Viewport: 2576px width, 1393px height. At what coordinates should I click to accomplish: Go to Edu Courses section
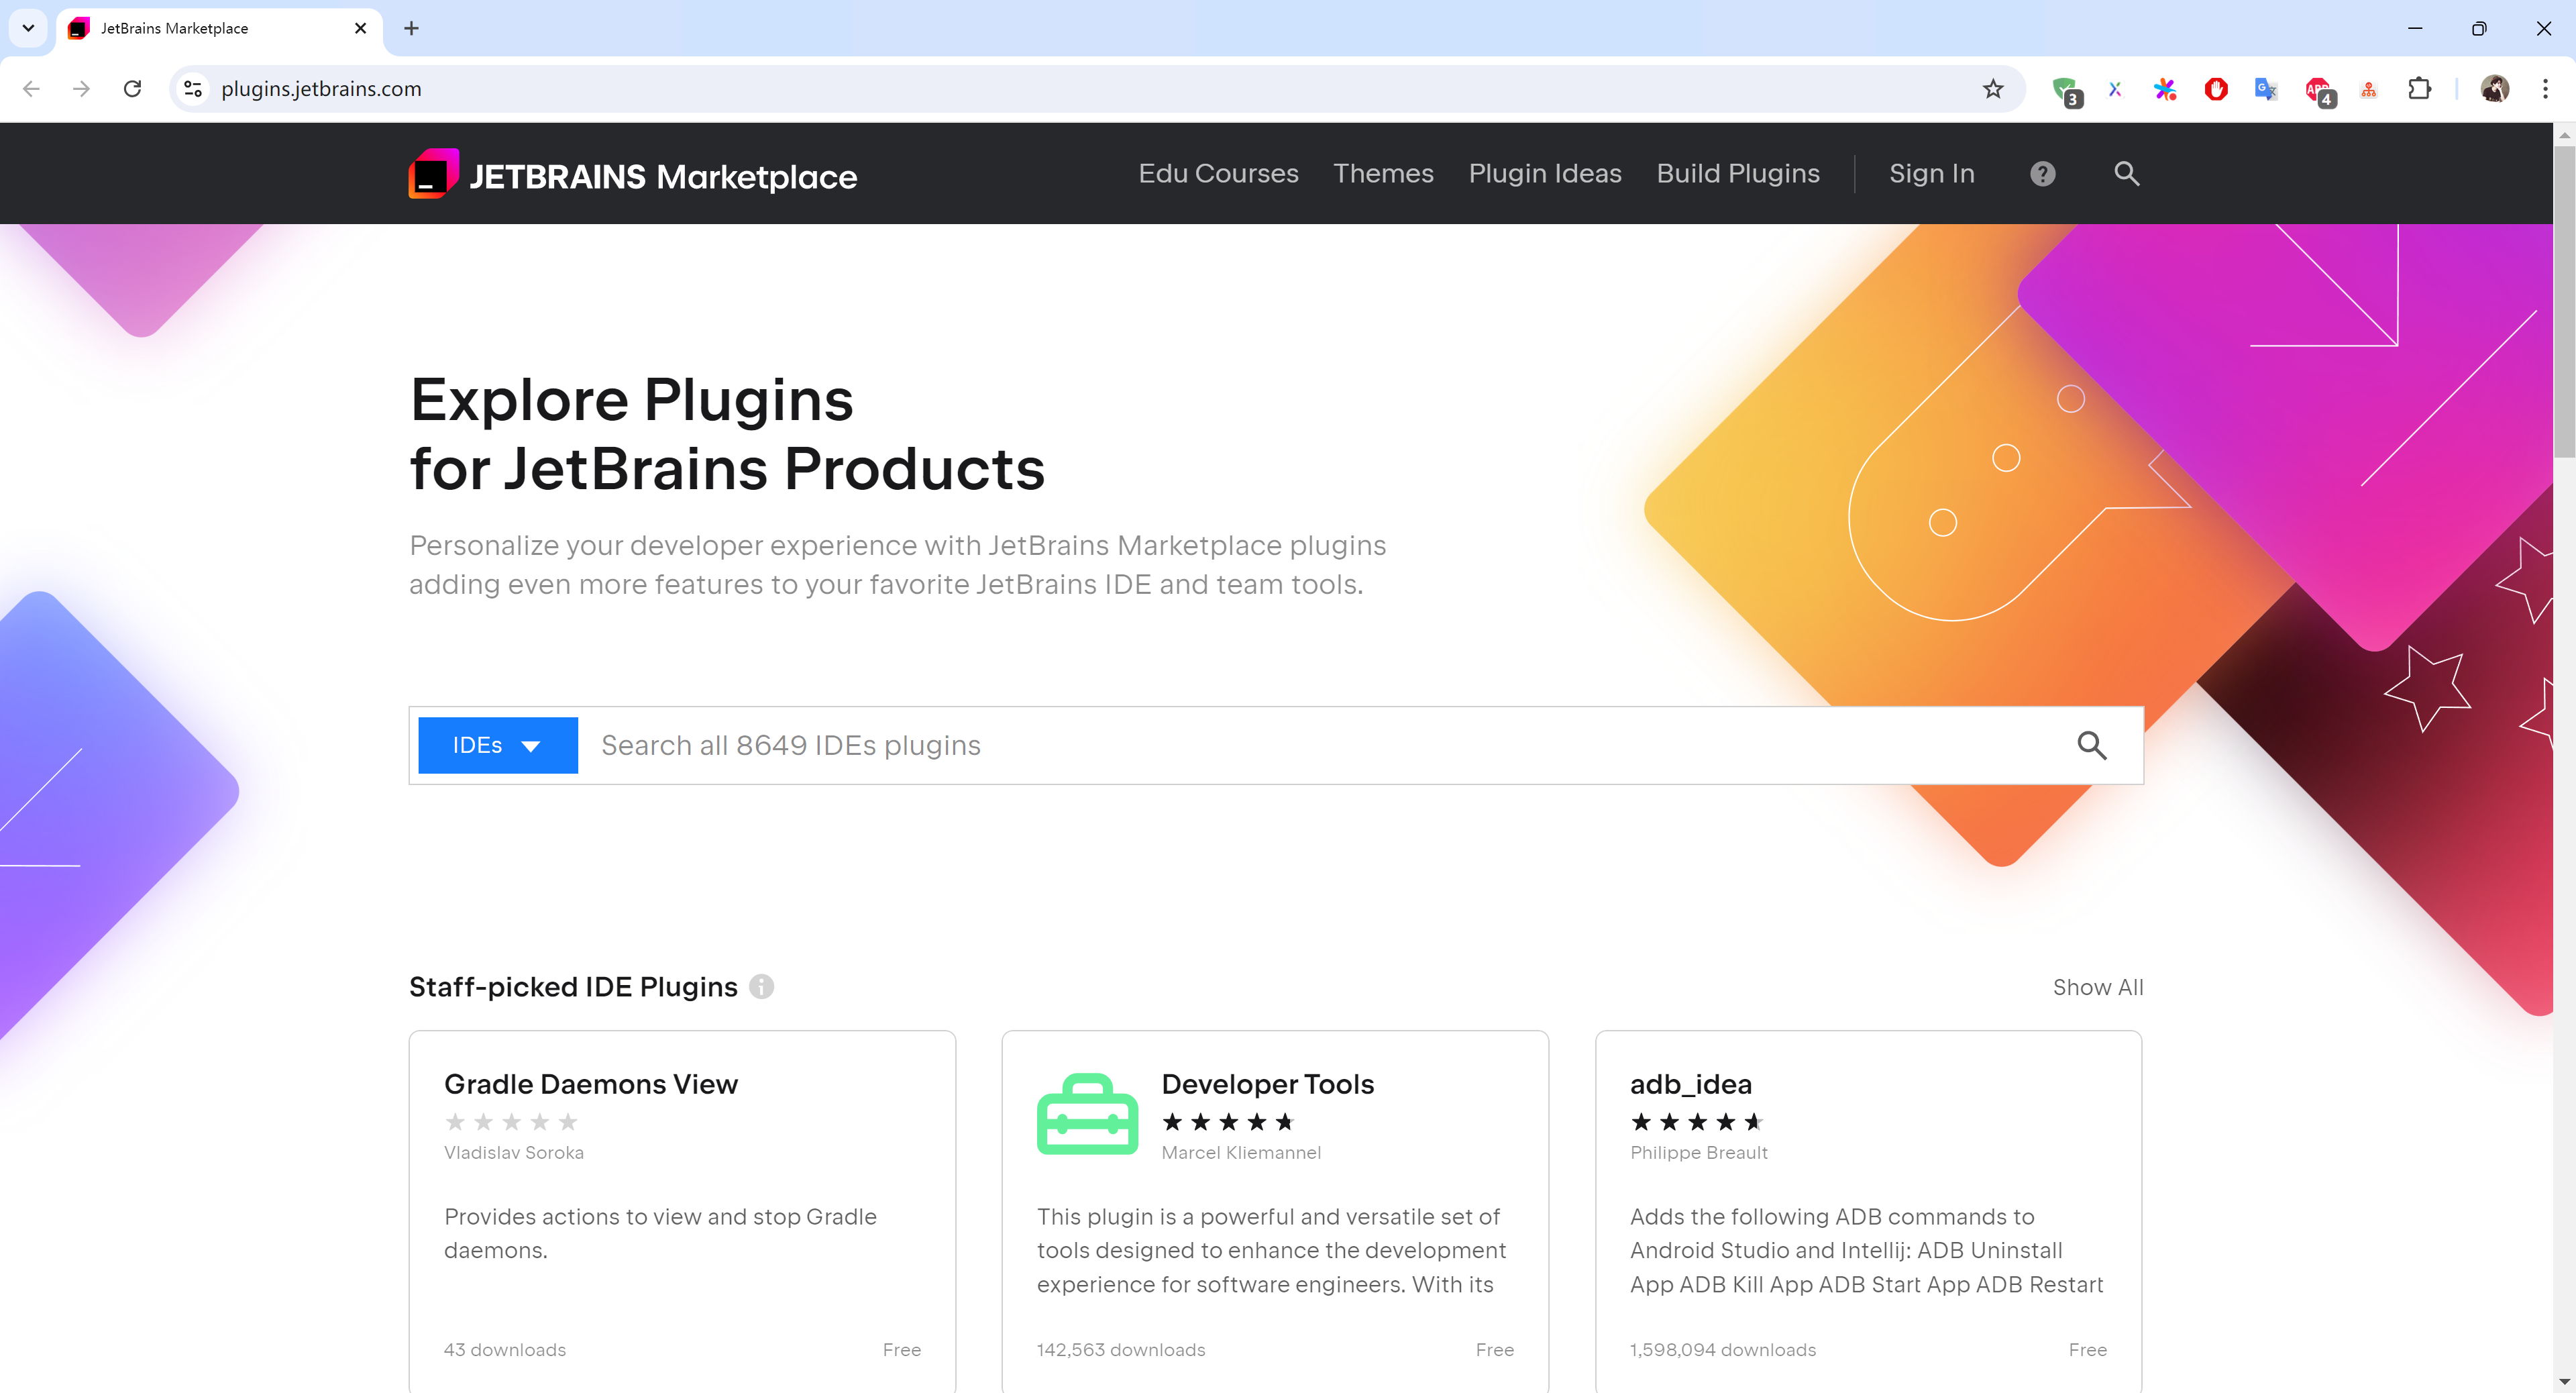tap(1217, 174)
